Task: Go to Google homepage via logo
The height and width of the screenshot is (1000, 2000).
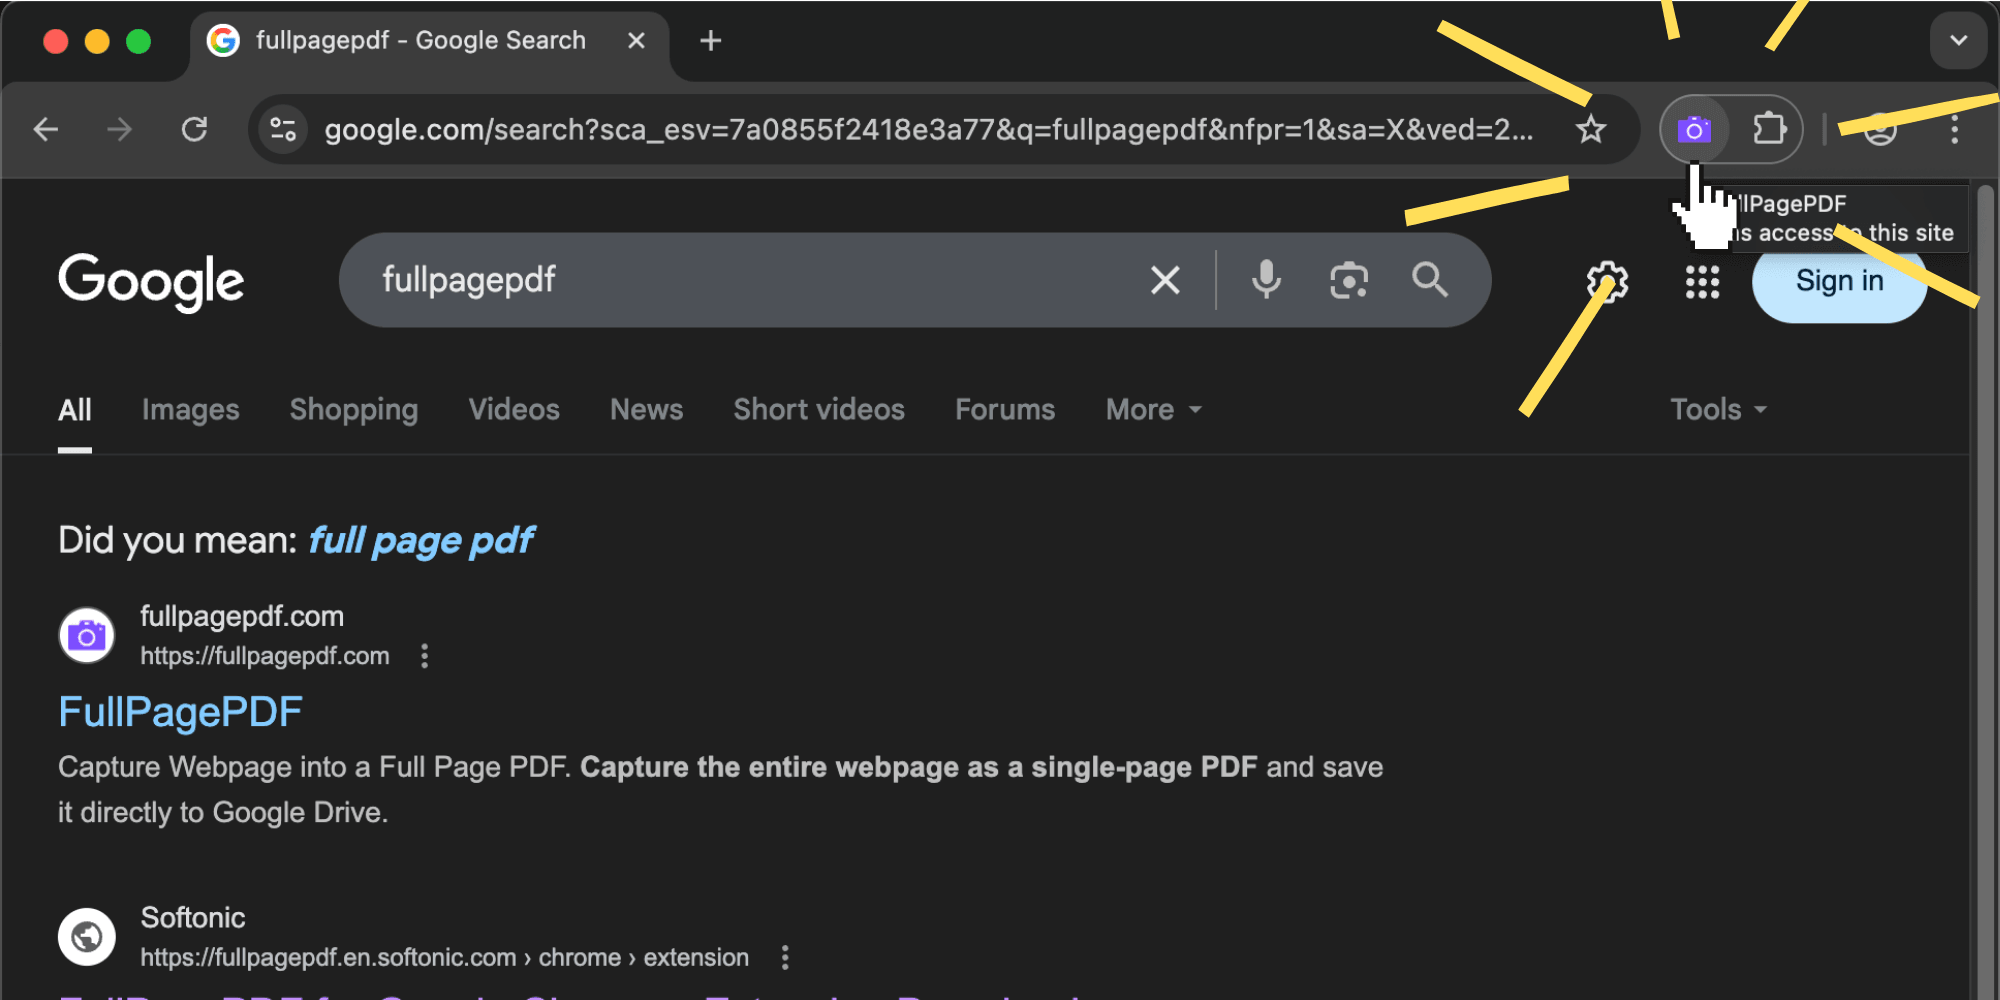Action: click(151, 282)
